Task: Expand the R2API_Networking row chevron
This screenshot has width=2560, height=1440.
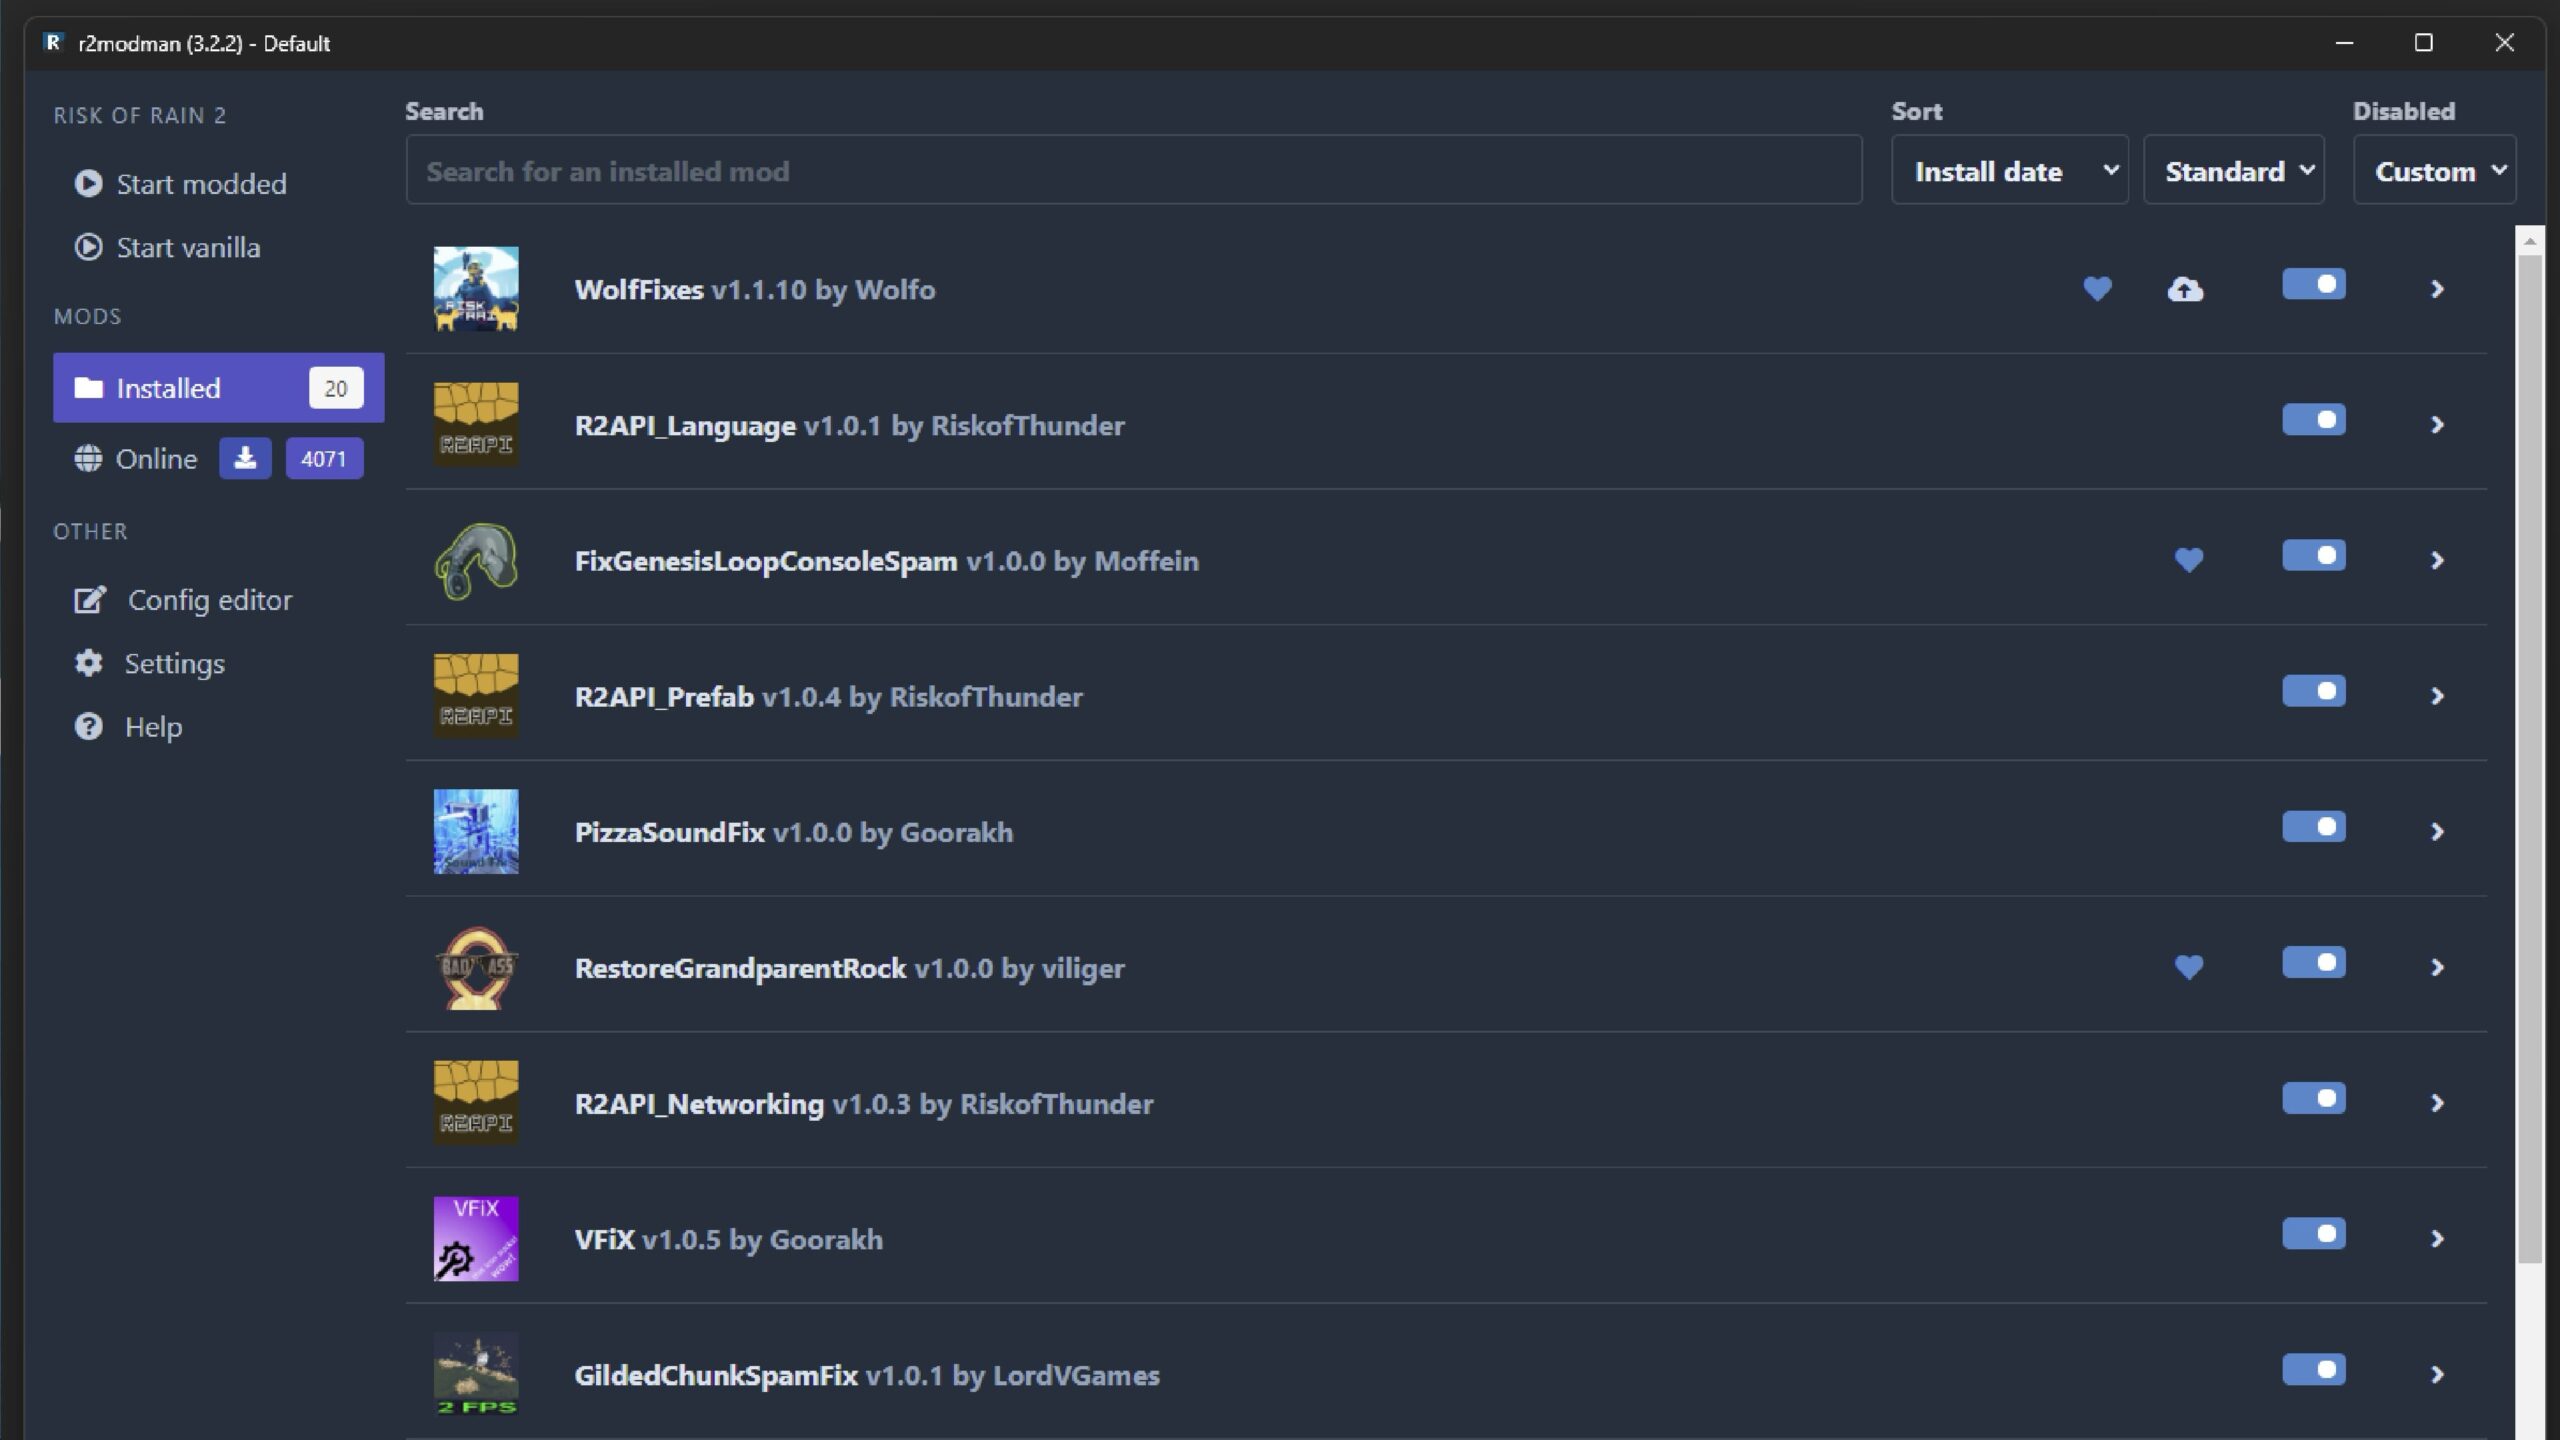Action: click(x=2437, y=1103)
